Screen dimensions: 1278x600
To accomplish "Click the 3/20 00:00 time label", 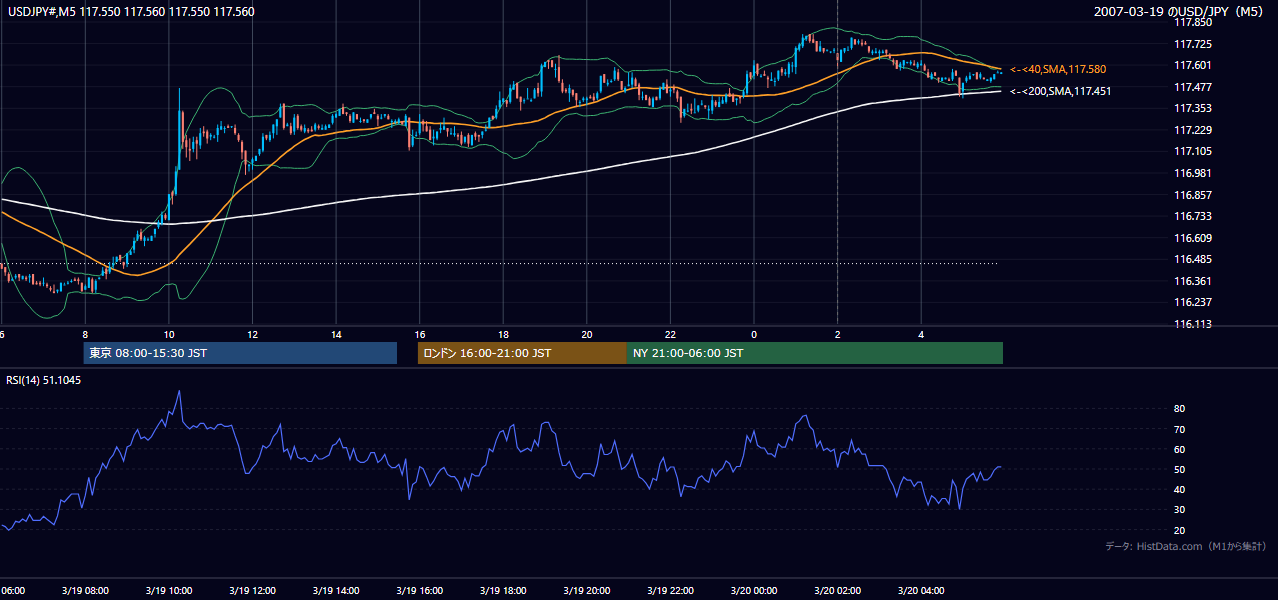I will pyautogui.click(x=754, y=591).
